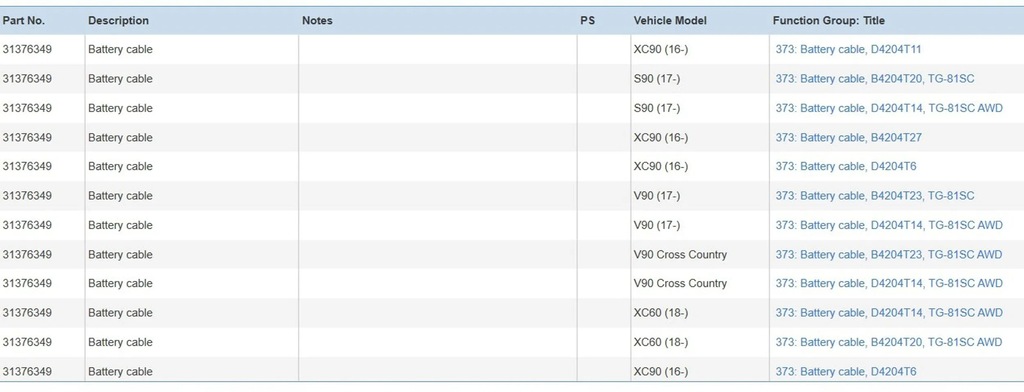Select the PS column header
The width and height of the screenshot is (1024, 392).
[x=587, y=21]
